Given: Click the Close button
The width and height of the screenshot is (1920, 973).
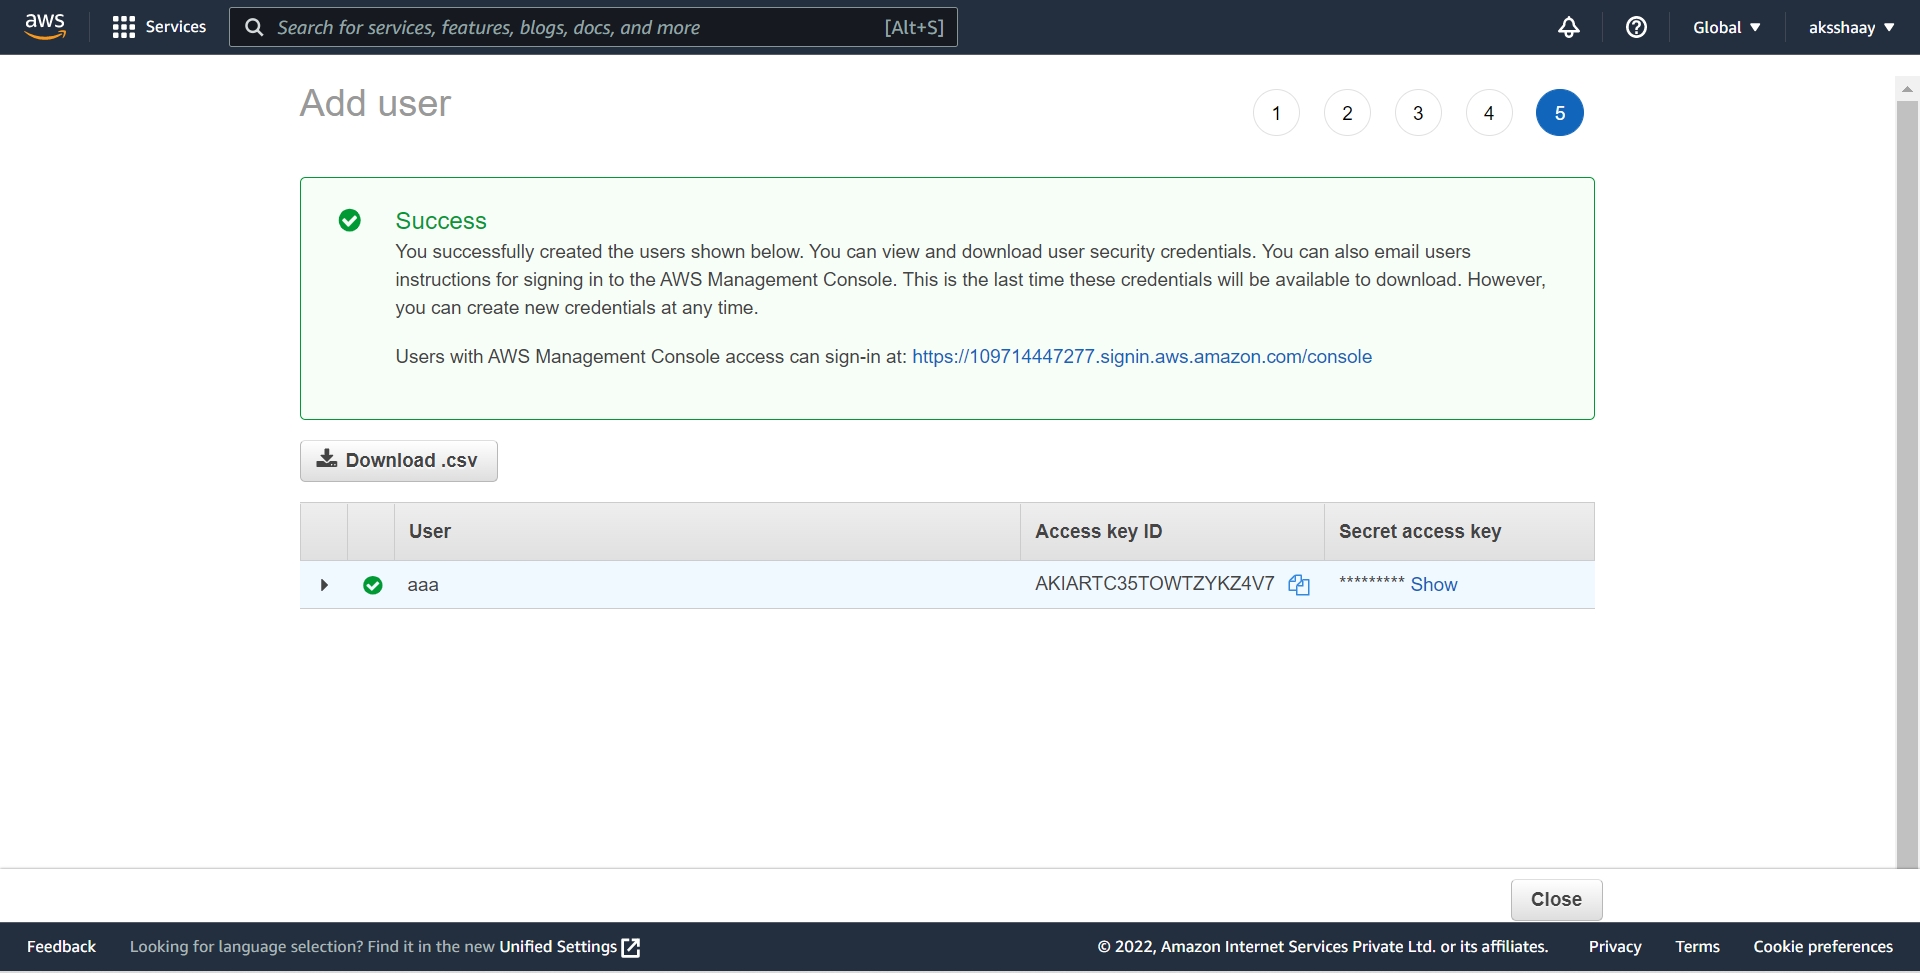Looking at the screenshot, I should click(x=1556, y=899).
